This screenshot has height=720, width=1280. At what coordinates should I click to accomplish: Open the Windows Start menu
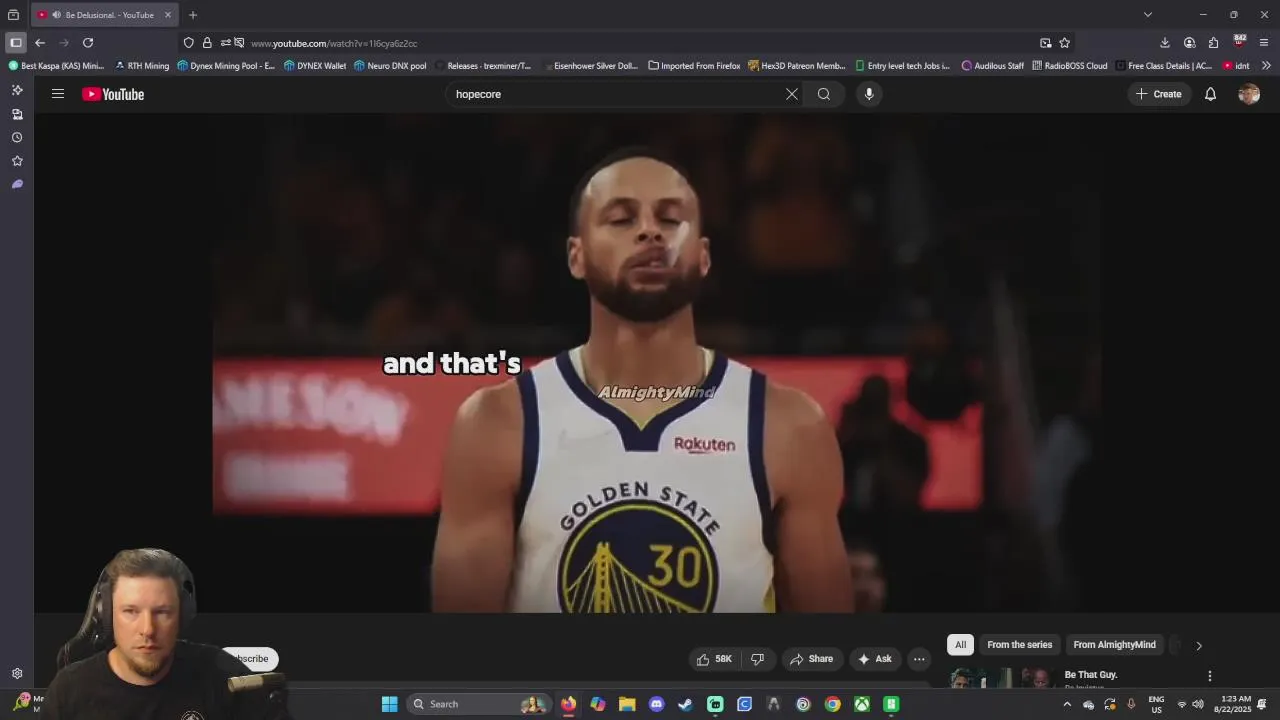click(x=389, y=704)
